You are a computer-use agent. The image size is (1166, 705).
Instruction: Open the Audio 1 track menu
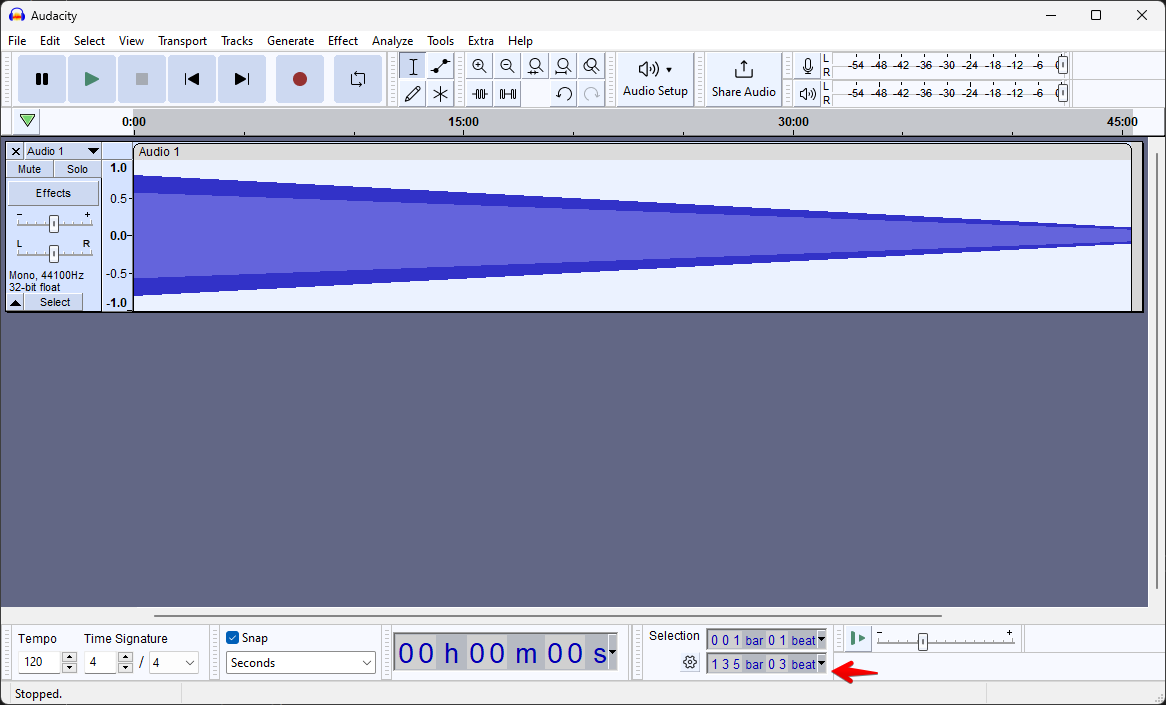93,151
